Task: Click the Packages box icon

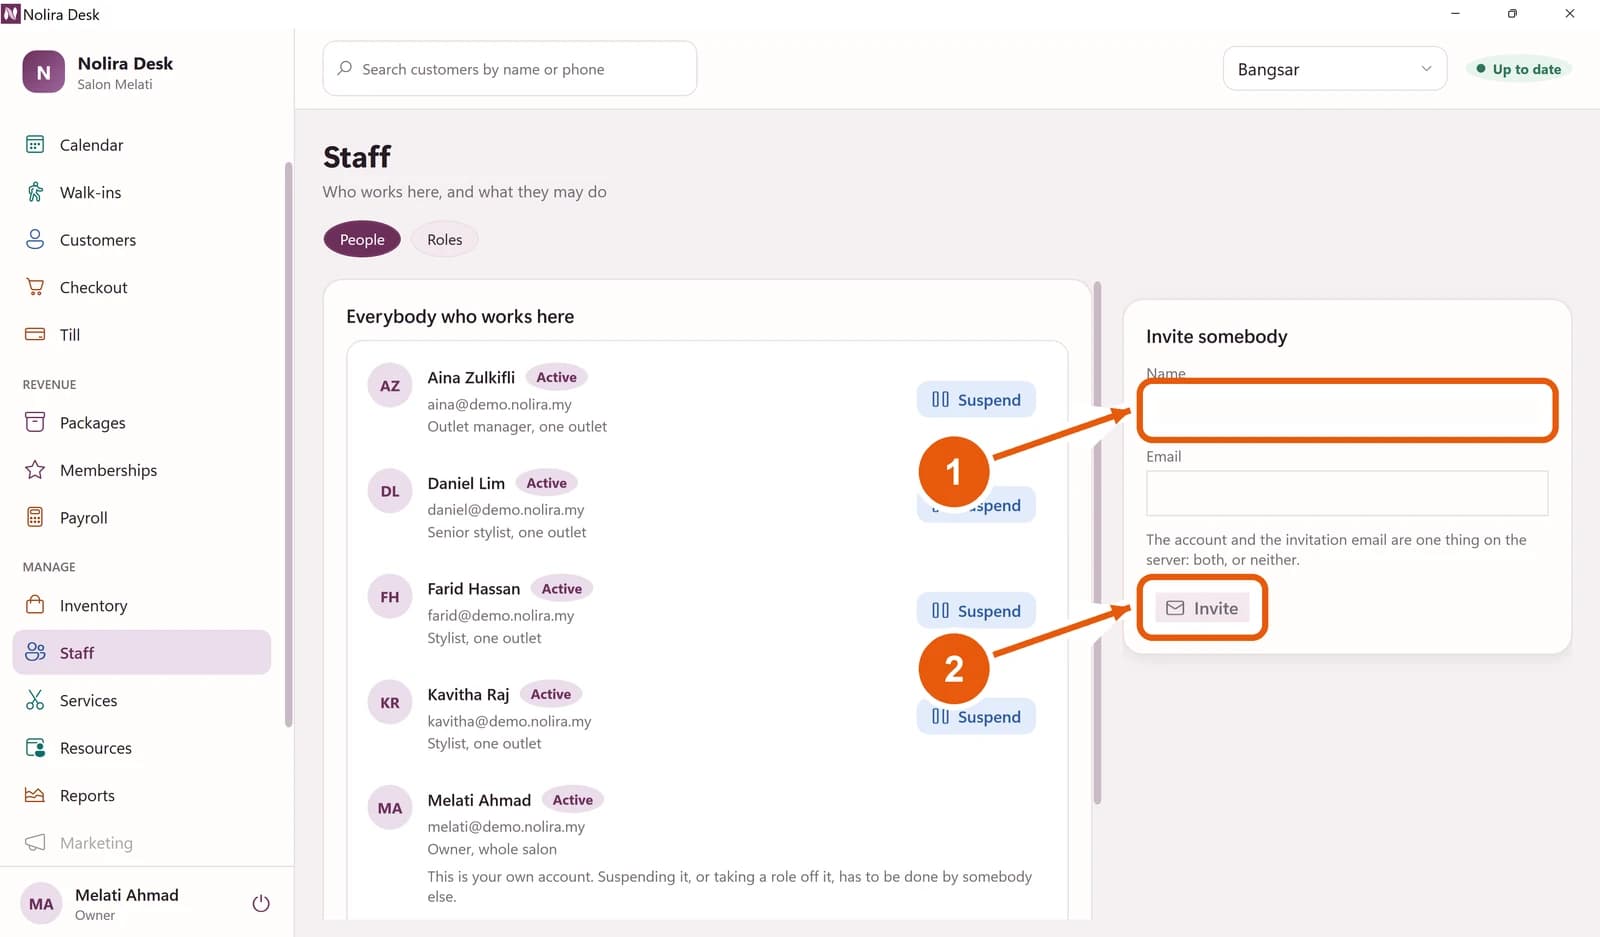Action: pyautogui.click(x=35, y=423)
